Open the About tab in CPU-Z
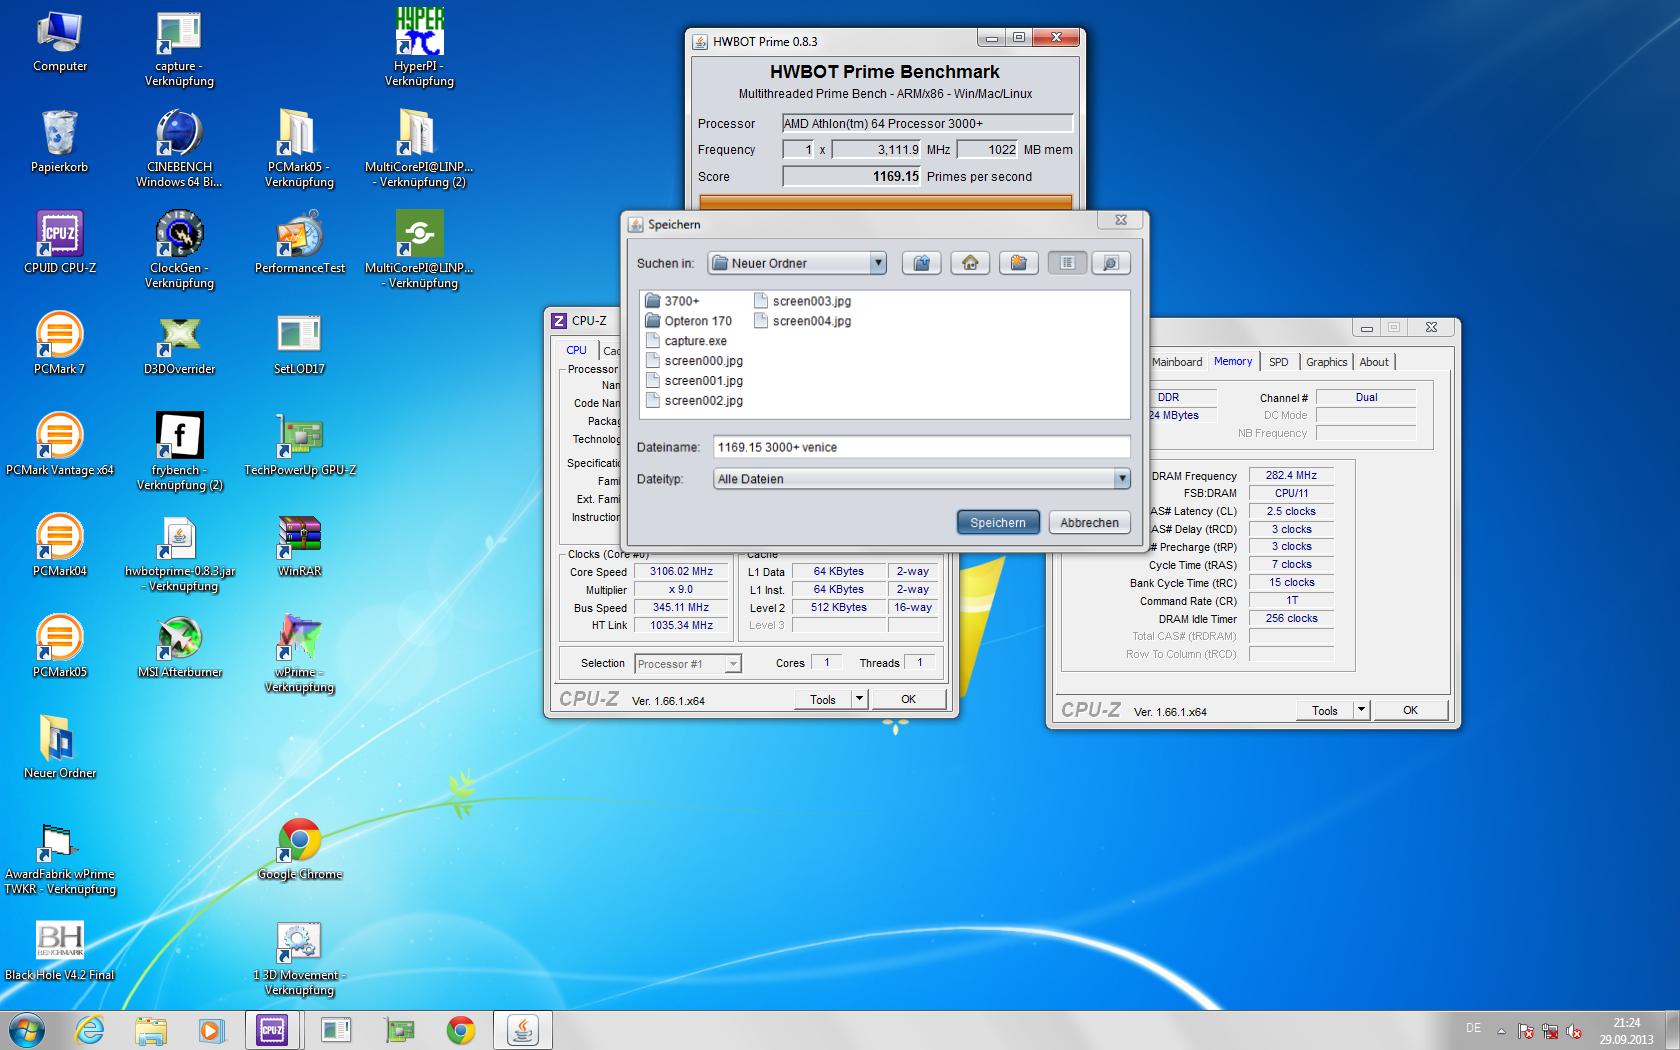The height and width of the screenshot is (1050, 1680). 1373,362
